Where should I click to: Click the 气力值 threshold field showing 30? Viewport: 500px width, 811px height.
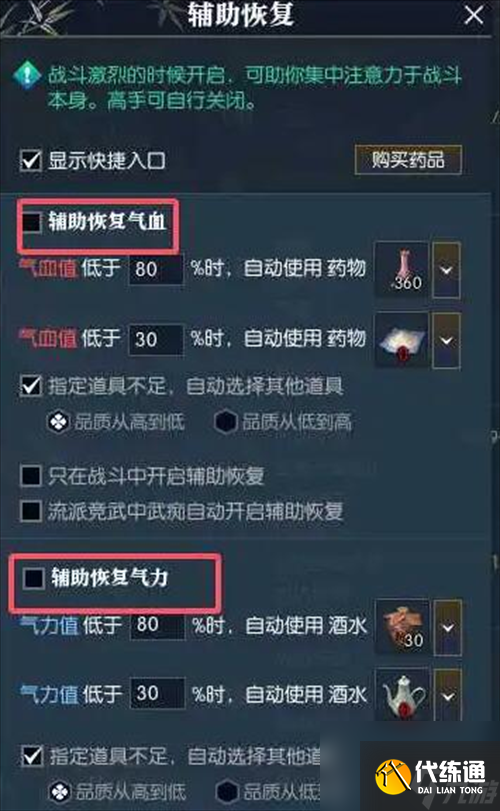(x=157, y=693)
